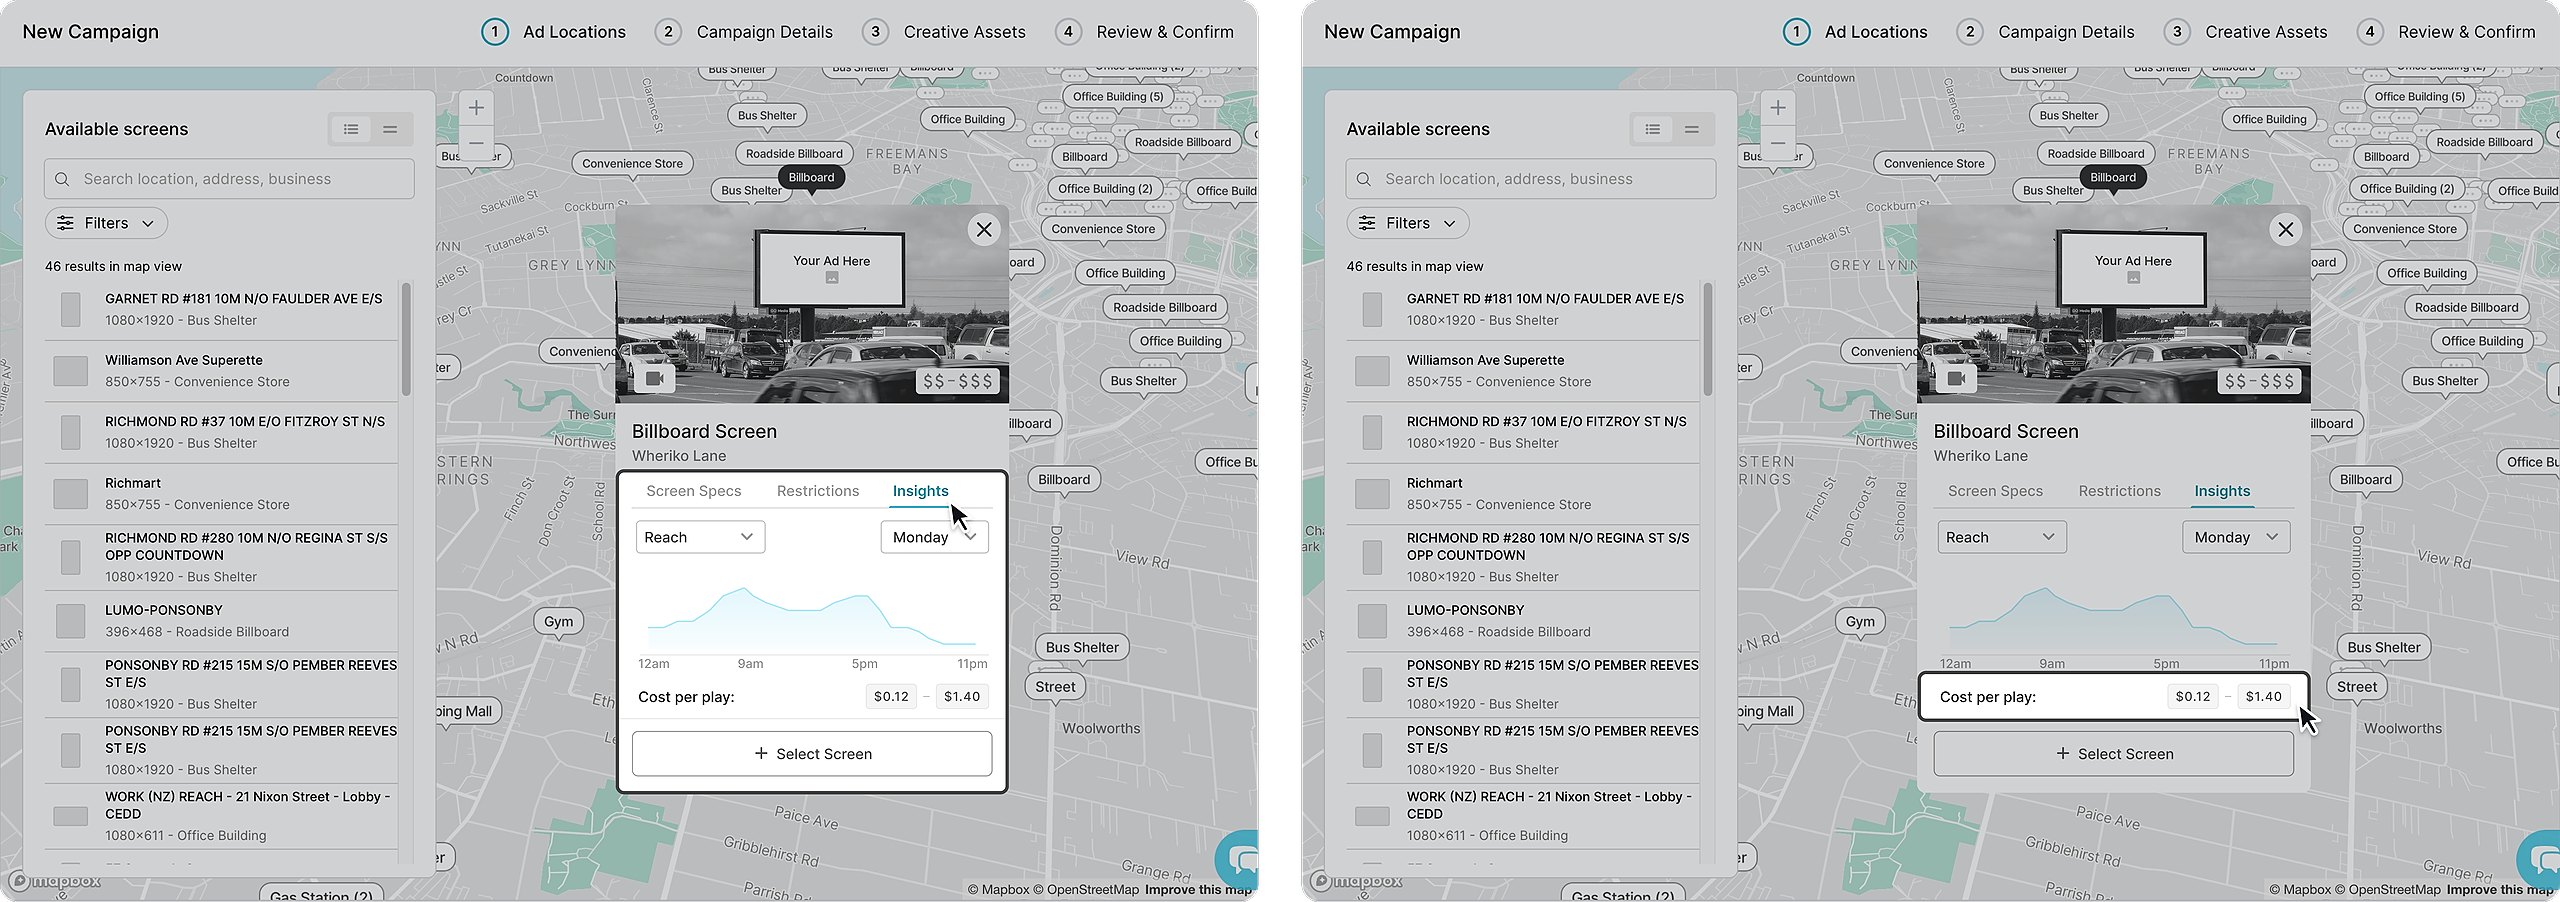Select the Gym map marker in left window
Image resolution: width=2560 pixels, height=902 pixels.
(559, 622)
